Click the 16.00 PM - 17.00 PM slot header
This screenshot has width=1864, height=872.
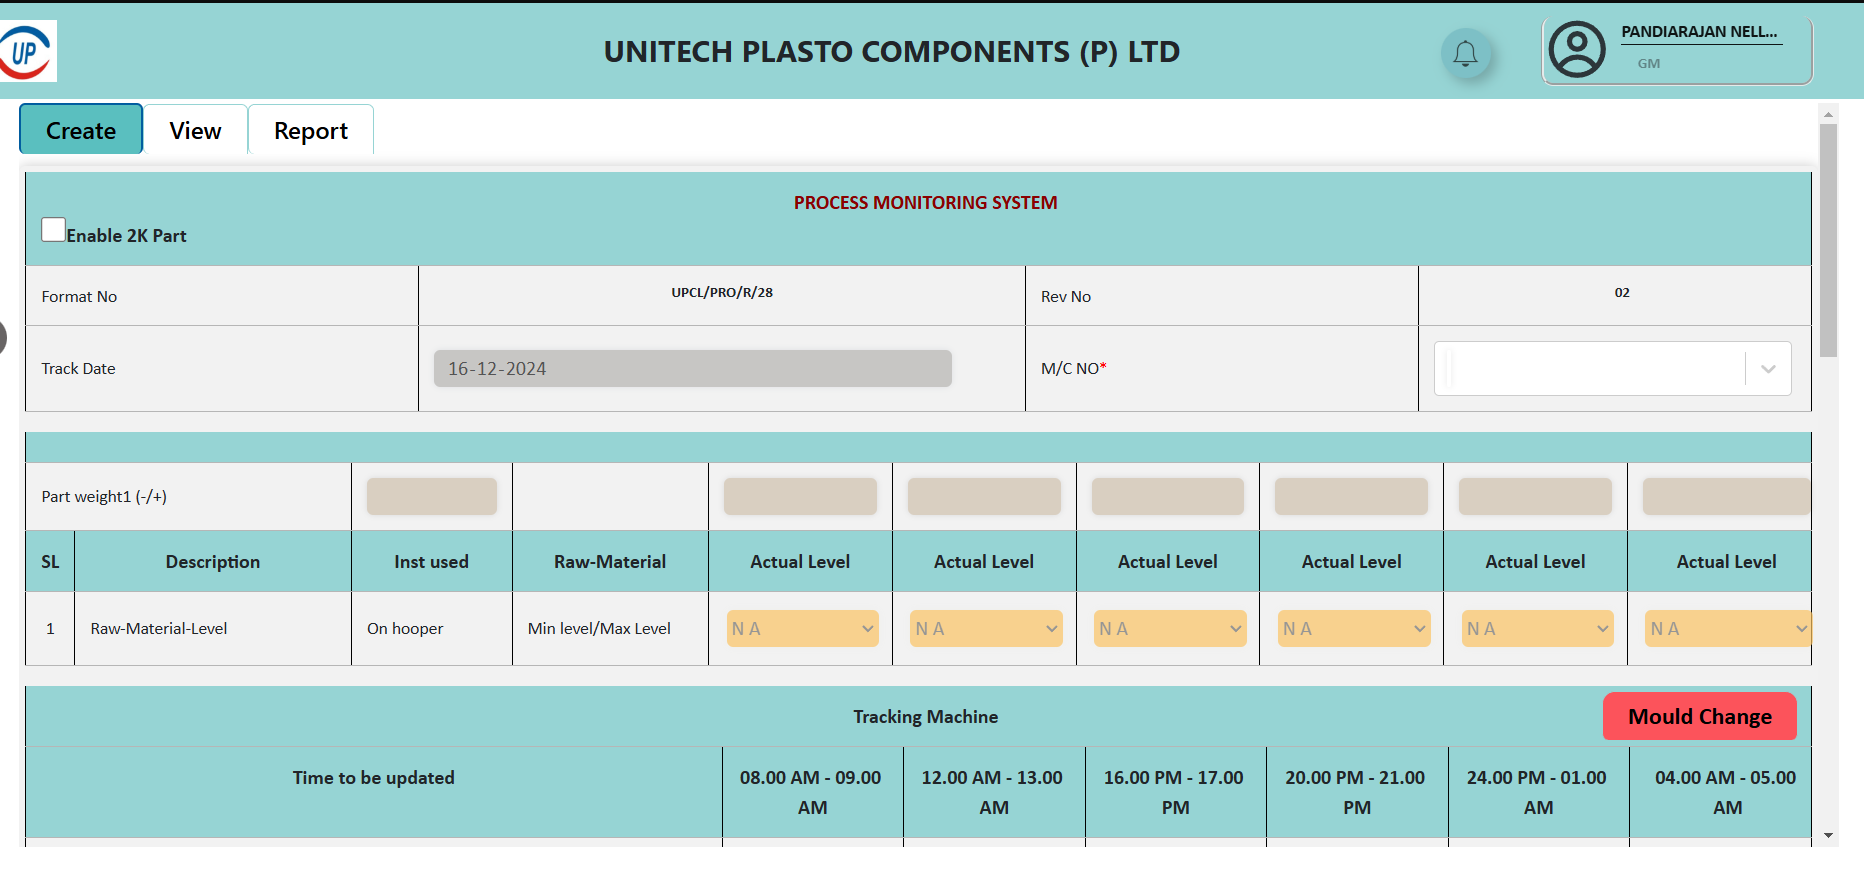1175,792
